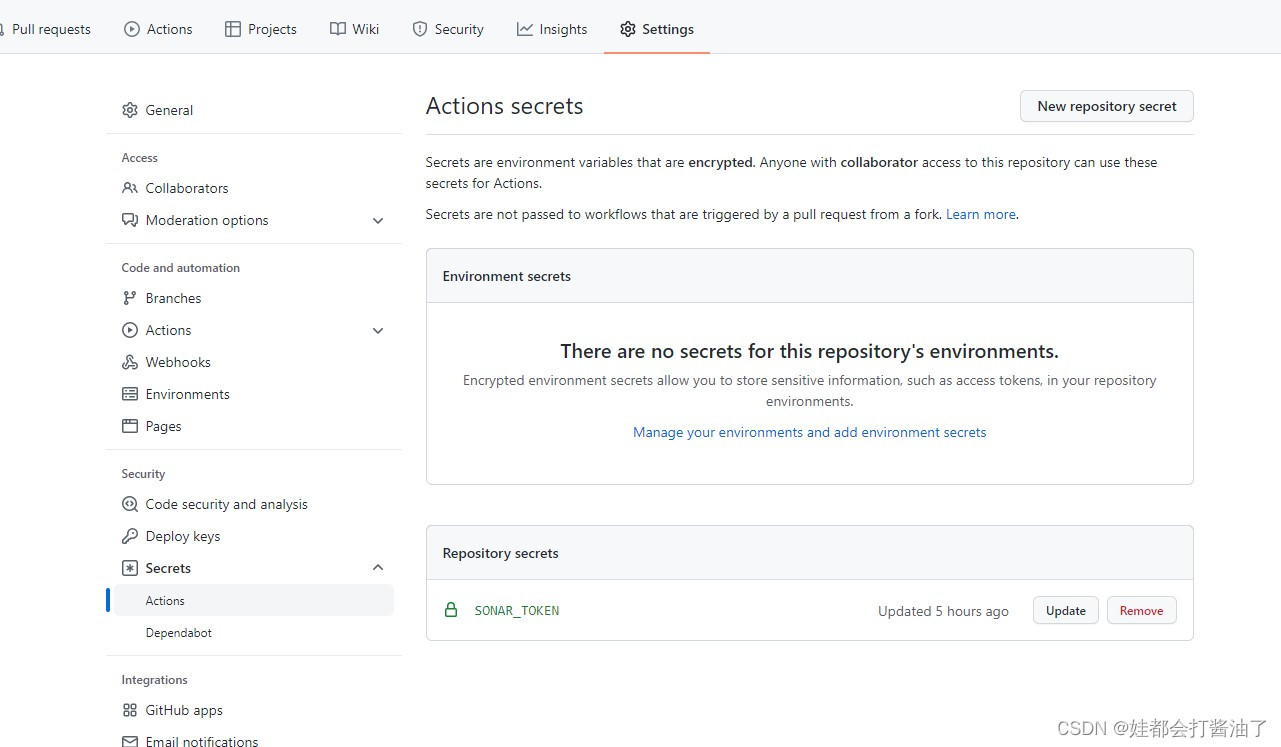The width and height of the screenshot is (1281, 747).
Task: Open General settings label
Action: pyautogui.click(x=169, y=110)
